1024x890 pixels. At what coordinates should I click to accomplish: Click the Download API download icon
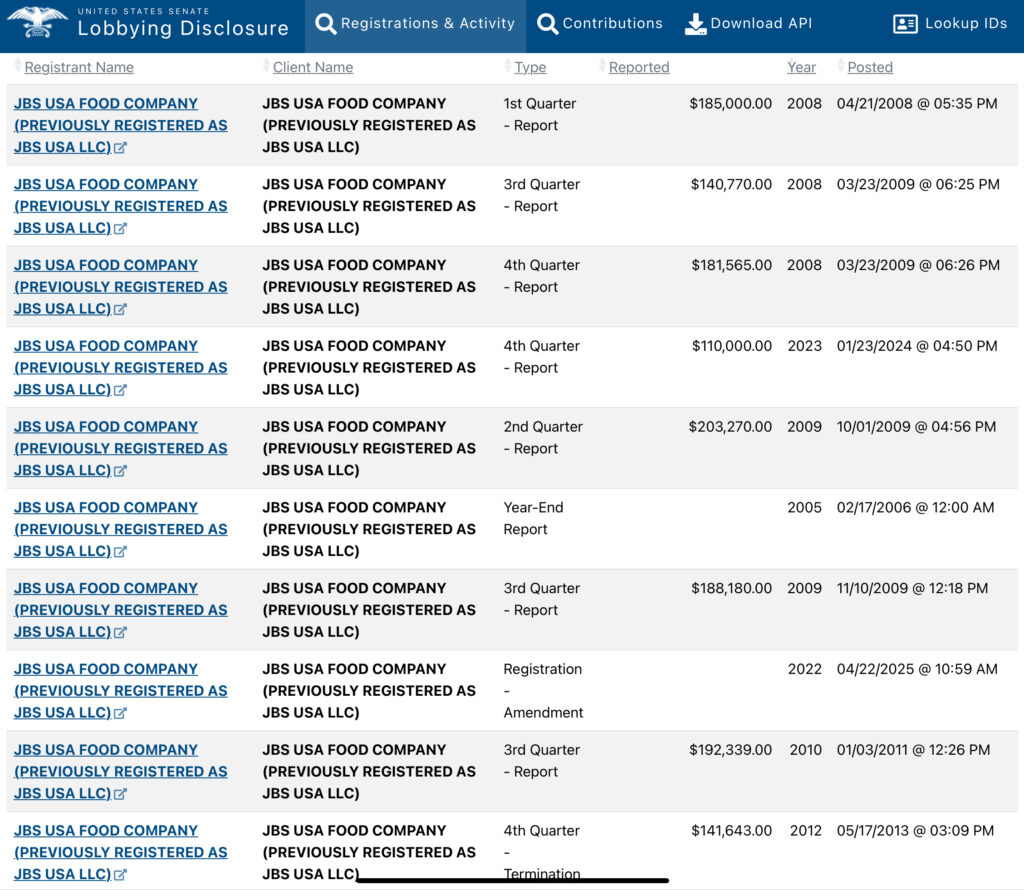[695, 24]
